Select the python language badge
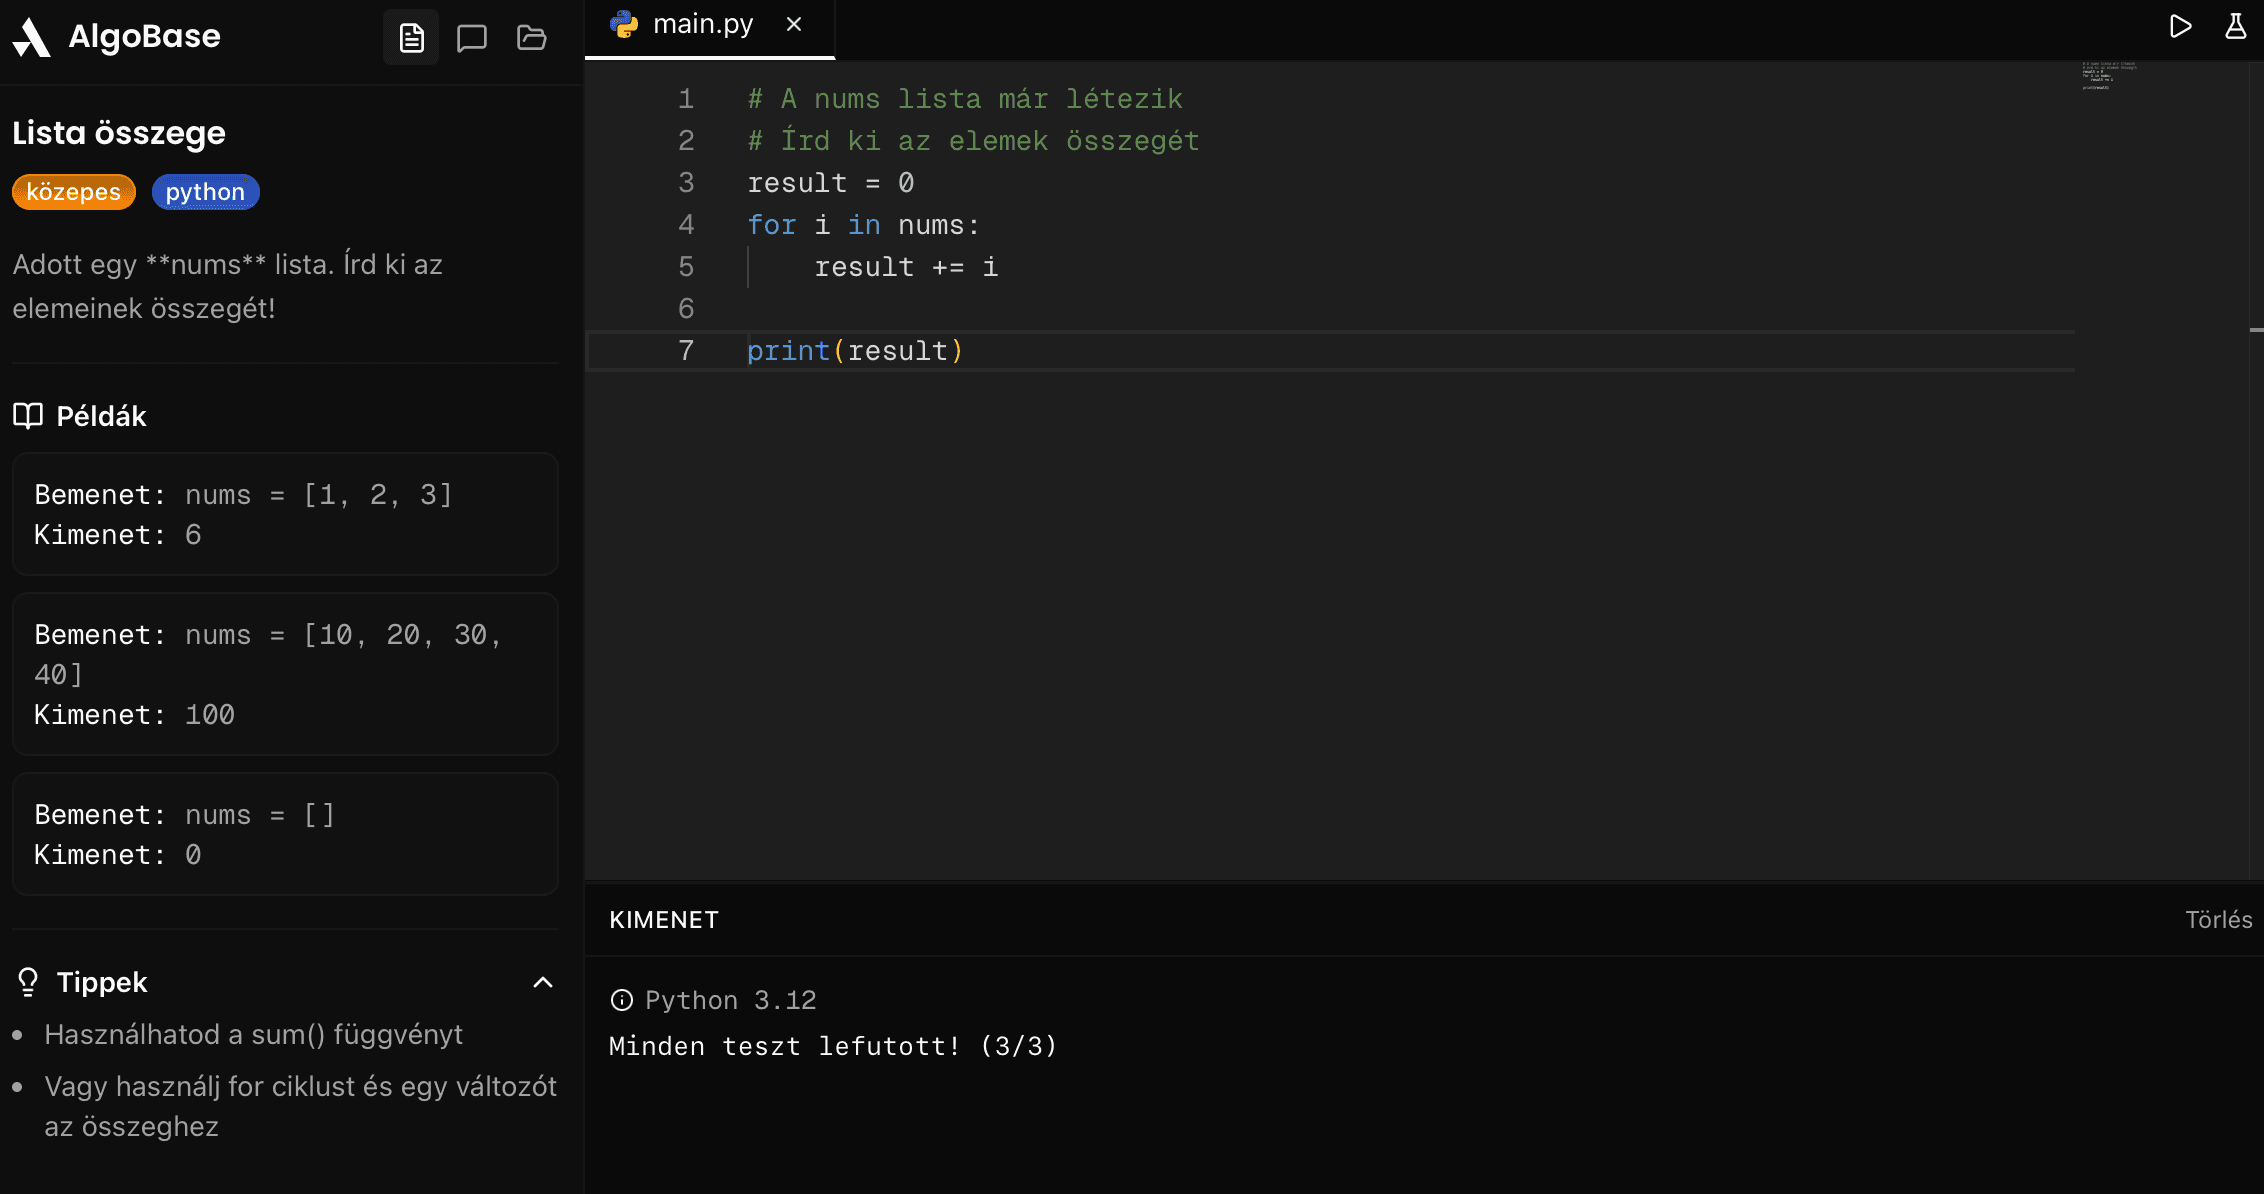This screenshot has height=1194, width=2264. (x=205, y=191)
